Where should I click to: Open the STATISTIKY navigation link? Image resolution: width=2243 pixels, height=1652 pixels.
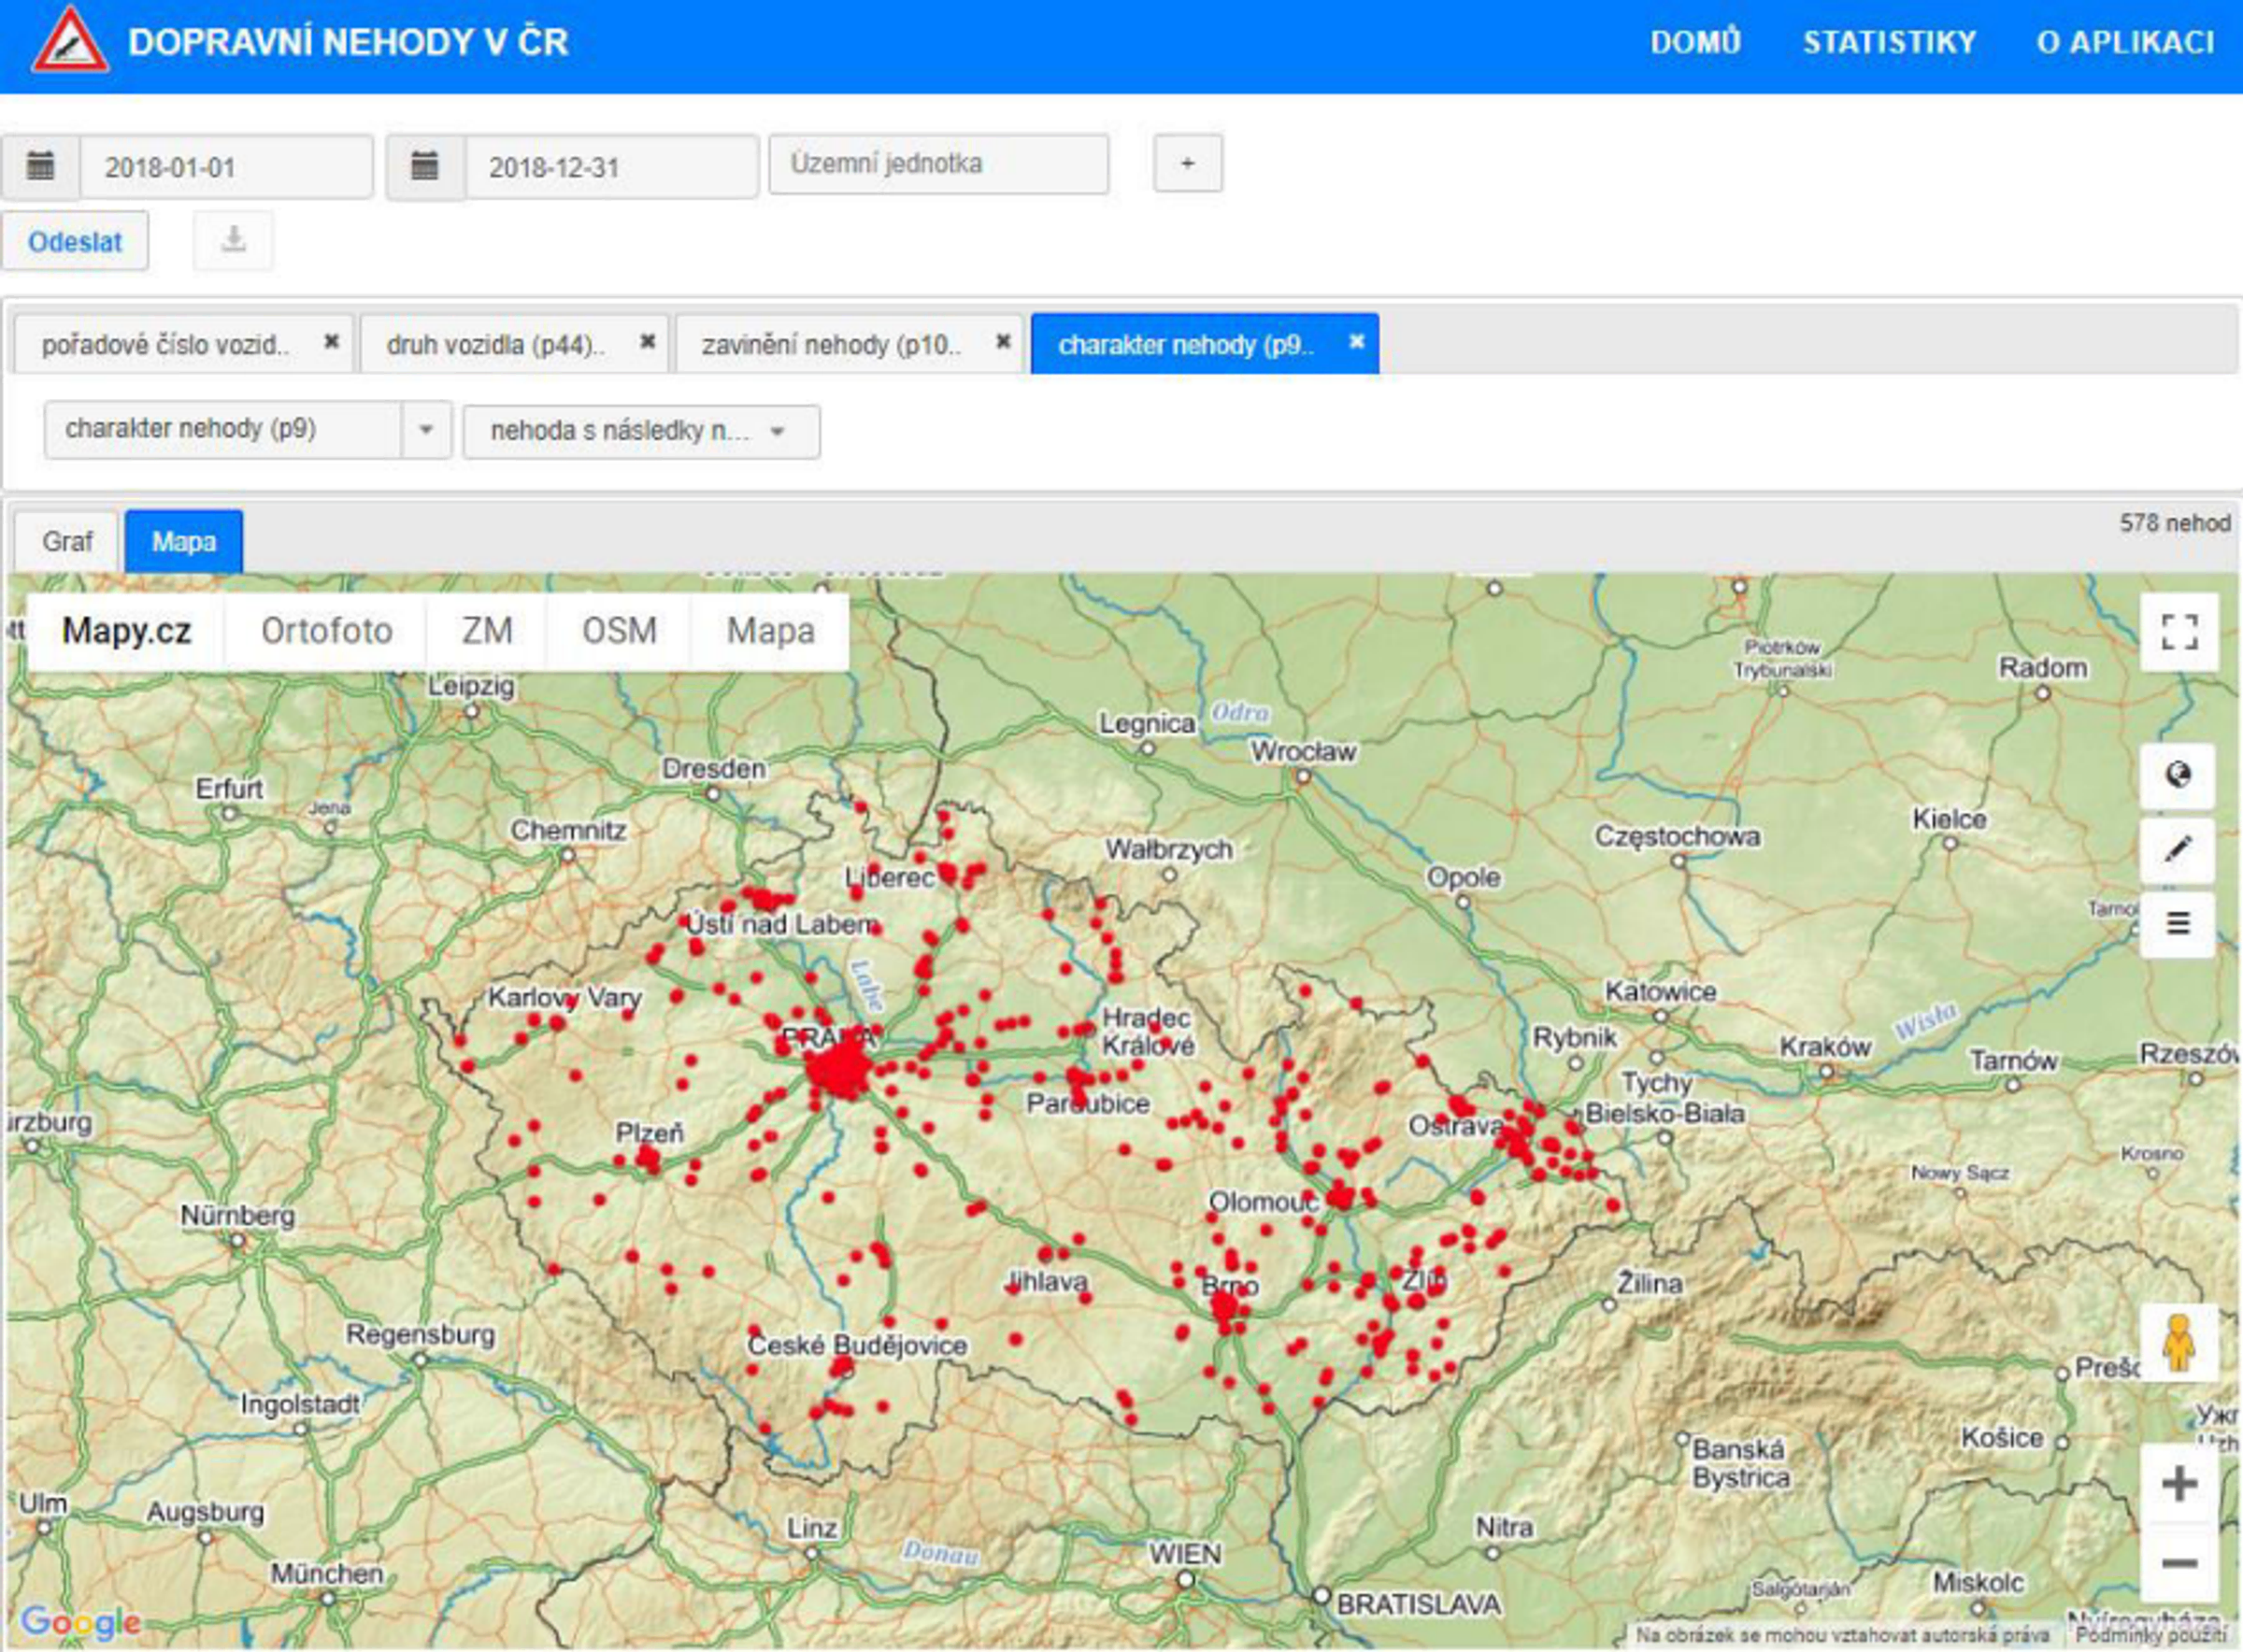click(1889, 42)
